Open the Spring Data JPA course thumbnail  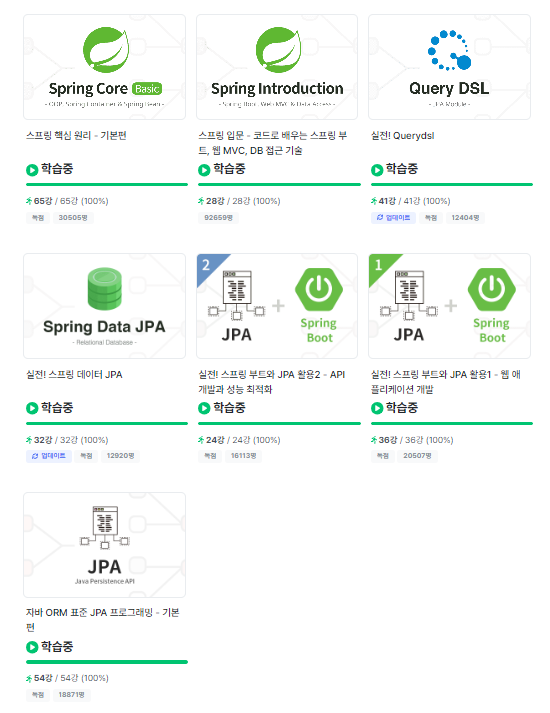[x=105, y=306]
